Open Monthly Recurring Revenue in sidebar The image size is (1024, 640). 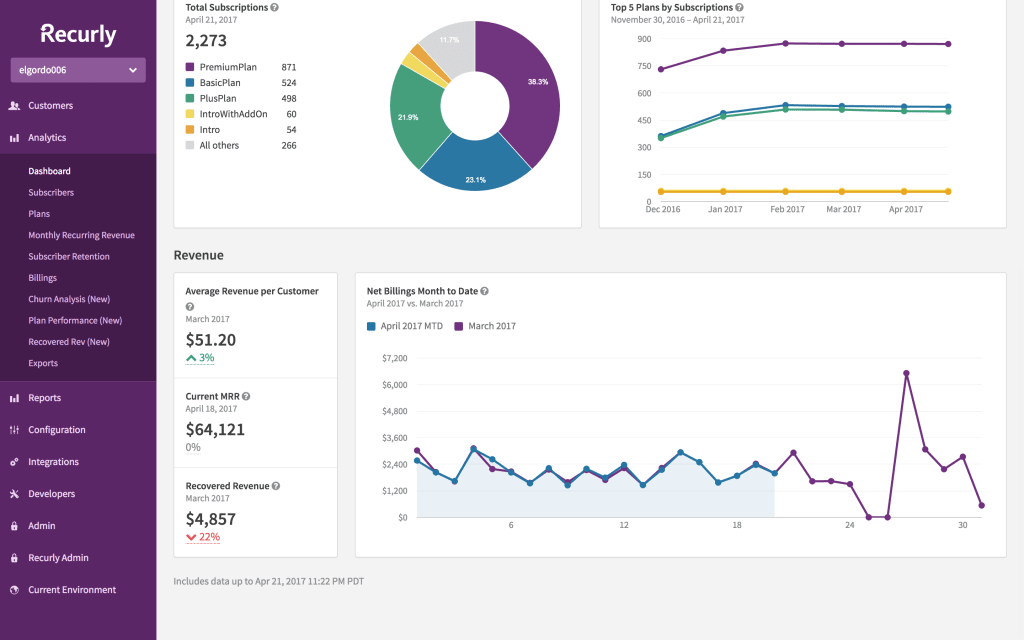[x=82, y=235]
